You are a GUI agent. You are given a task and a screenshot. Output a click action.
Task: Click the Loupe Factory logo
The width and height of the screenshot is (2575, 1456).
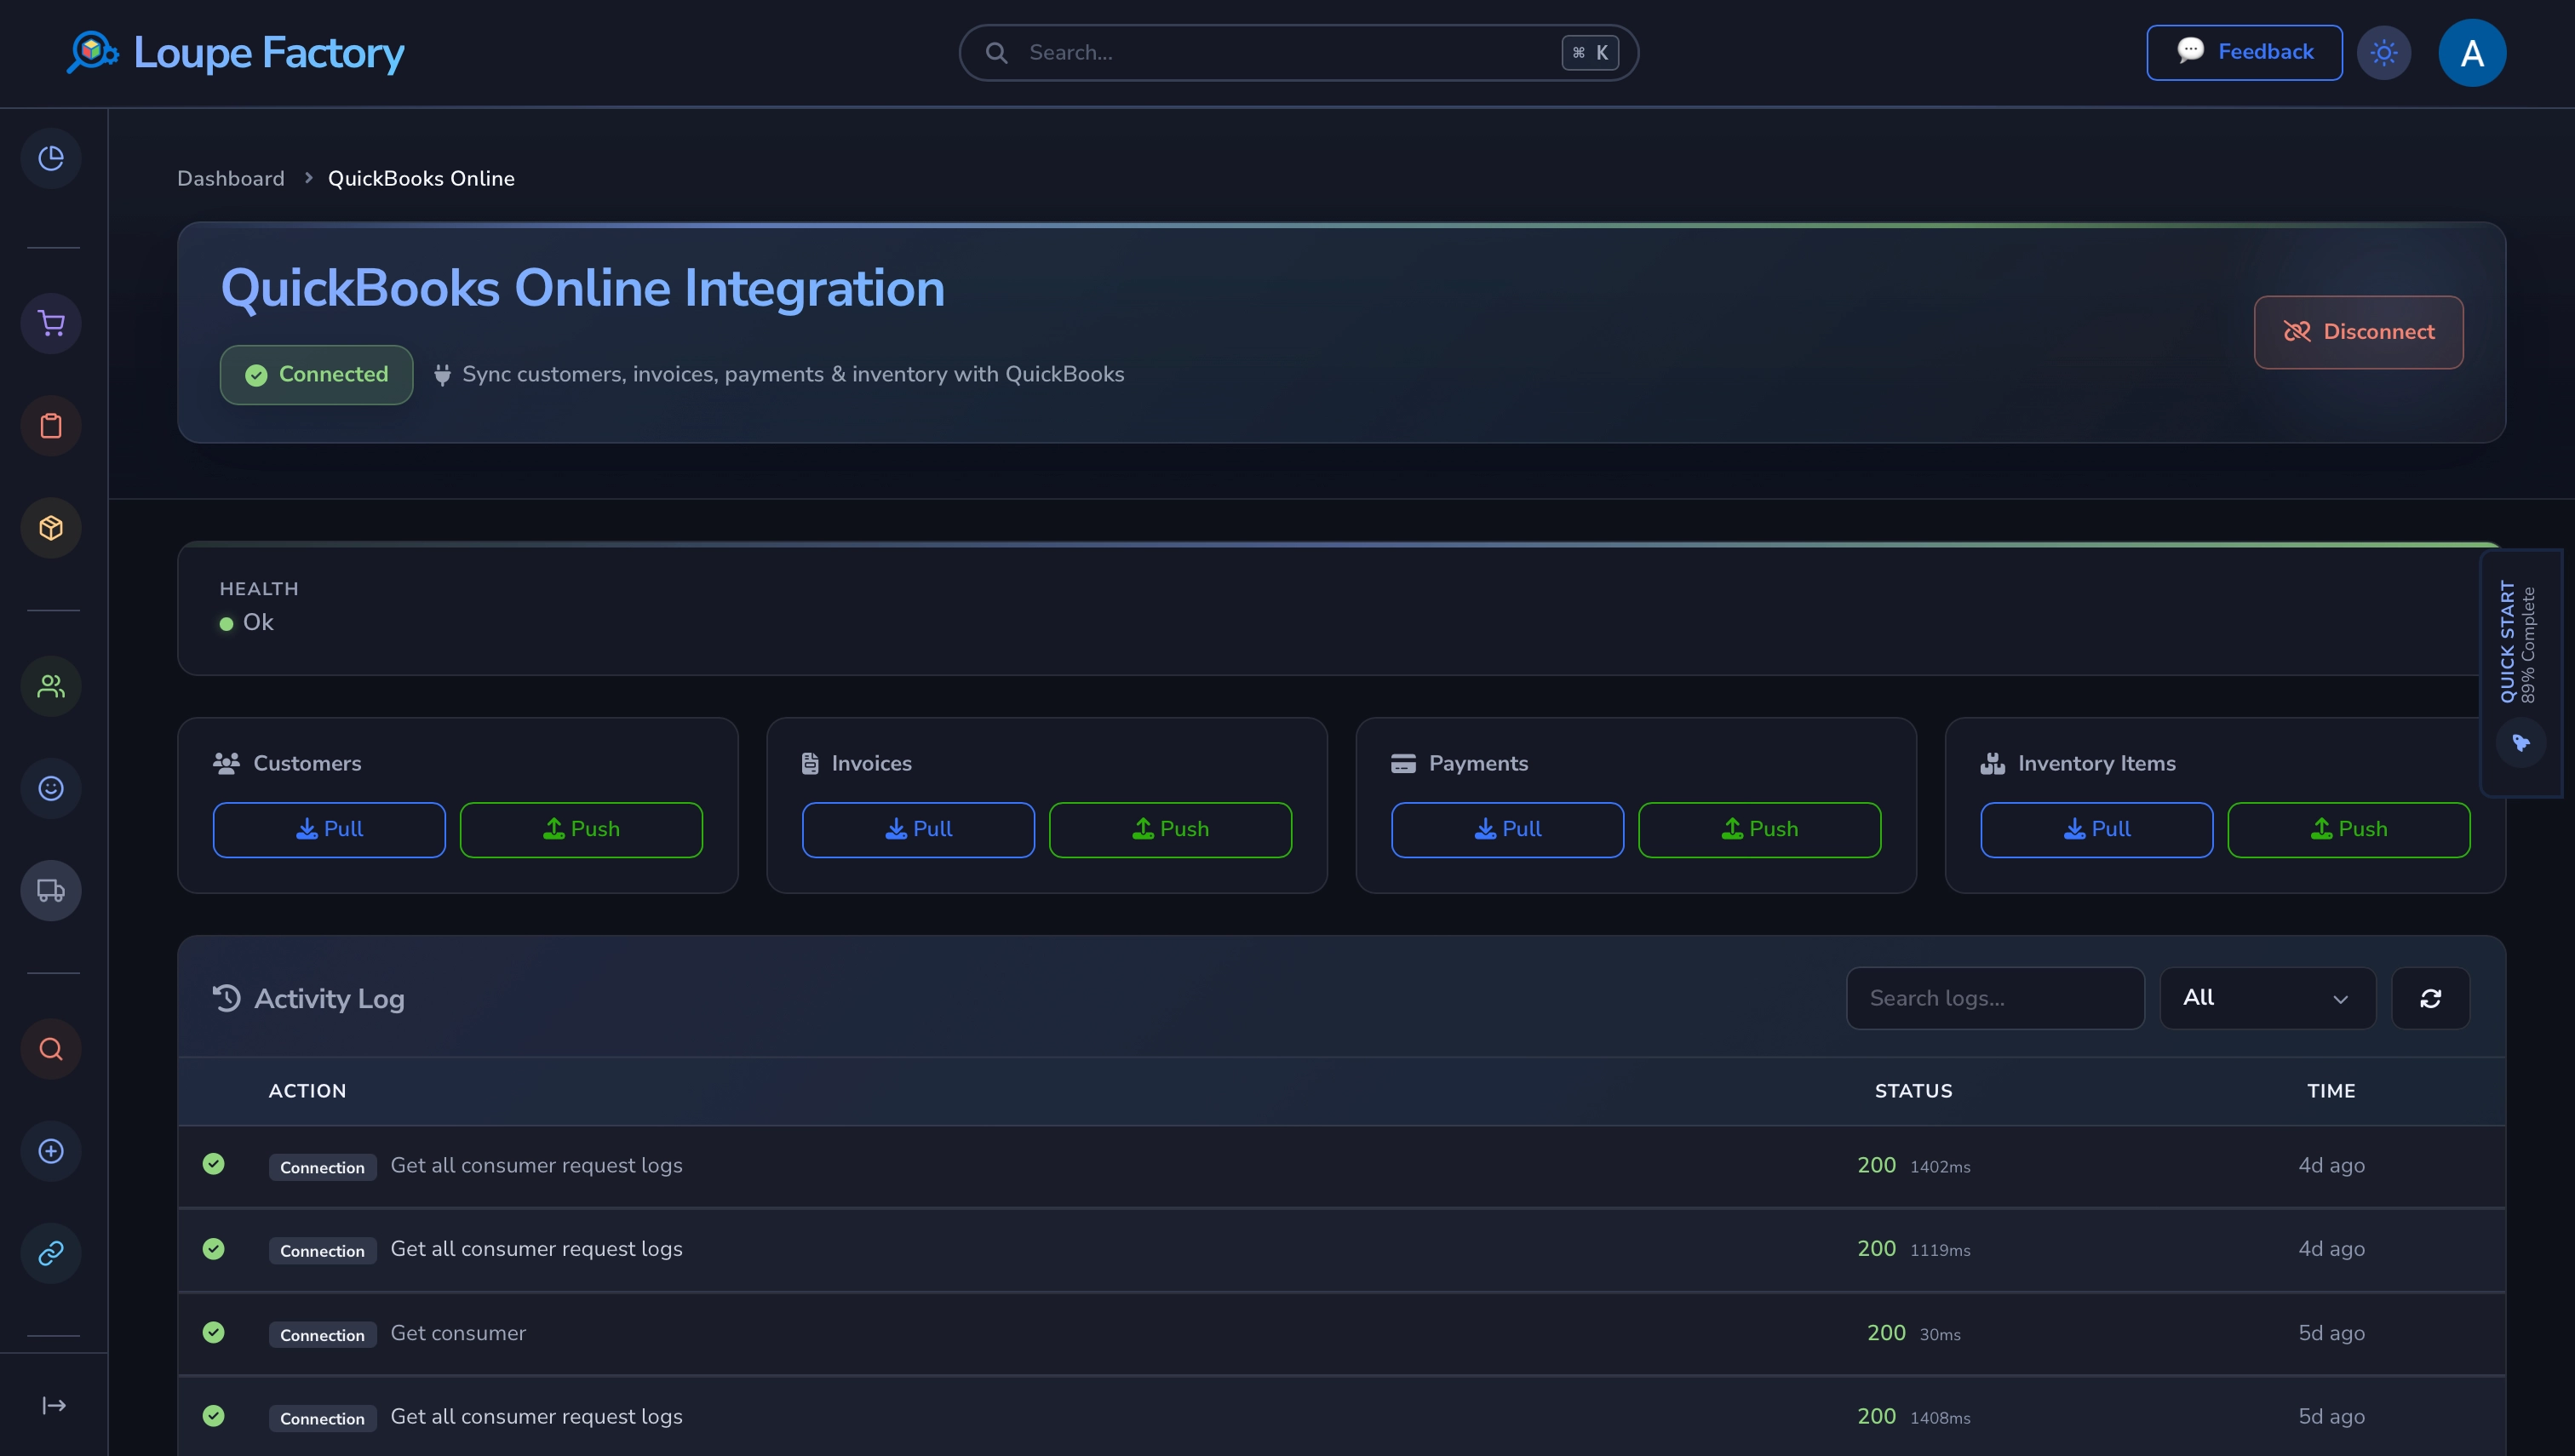click(x=235, y=53)
